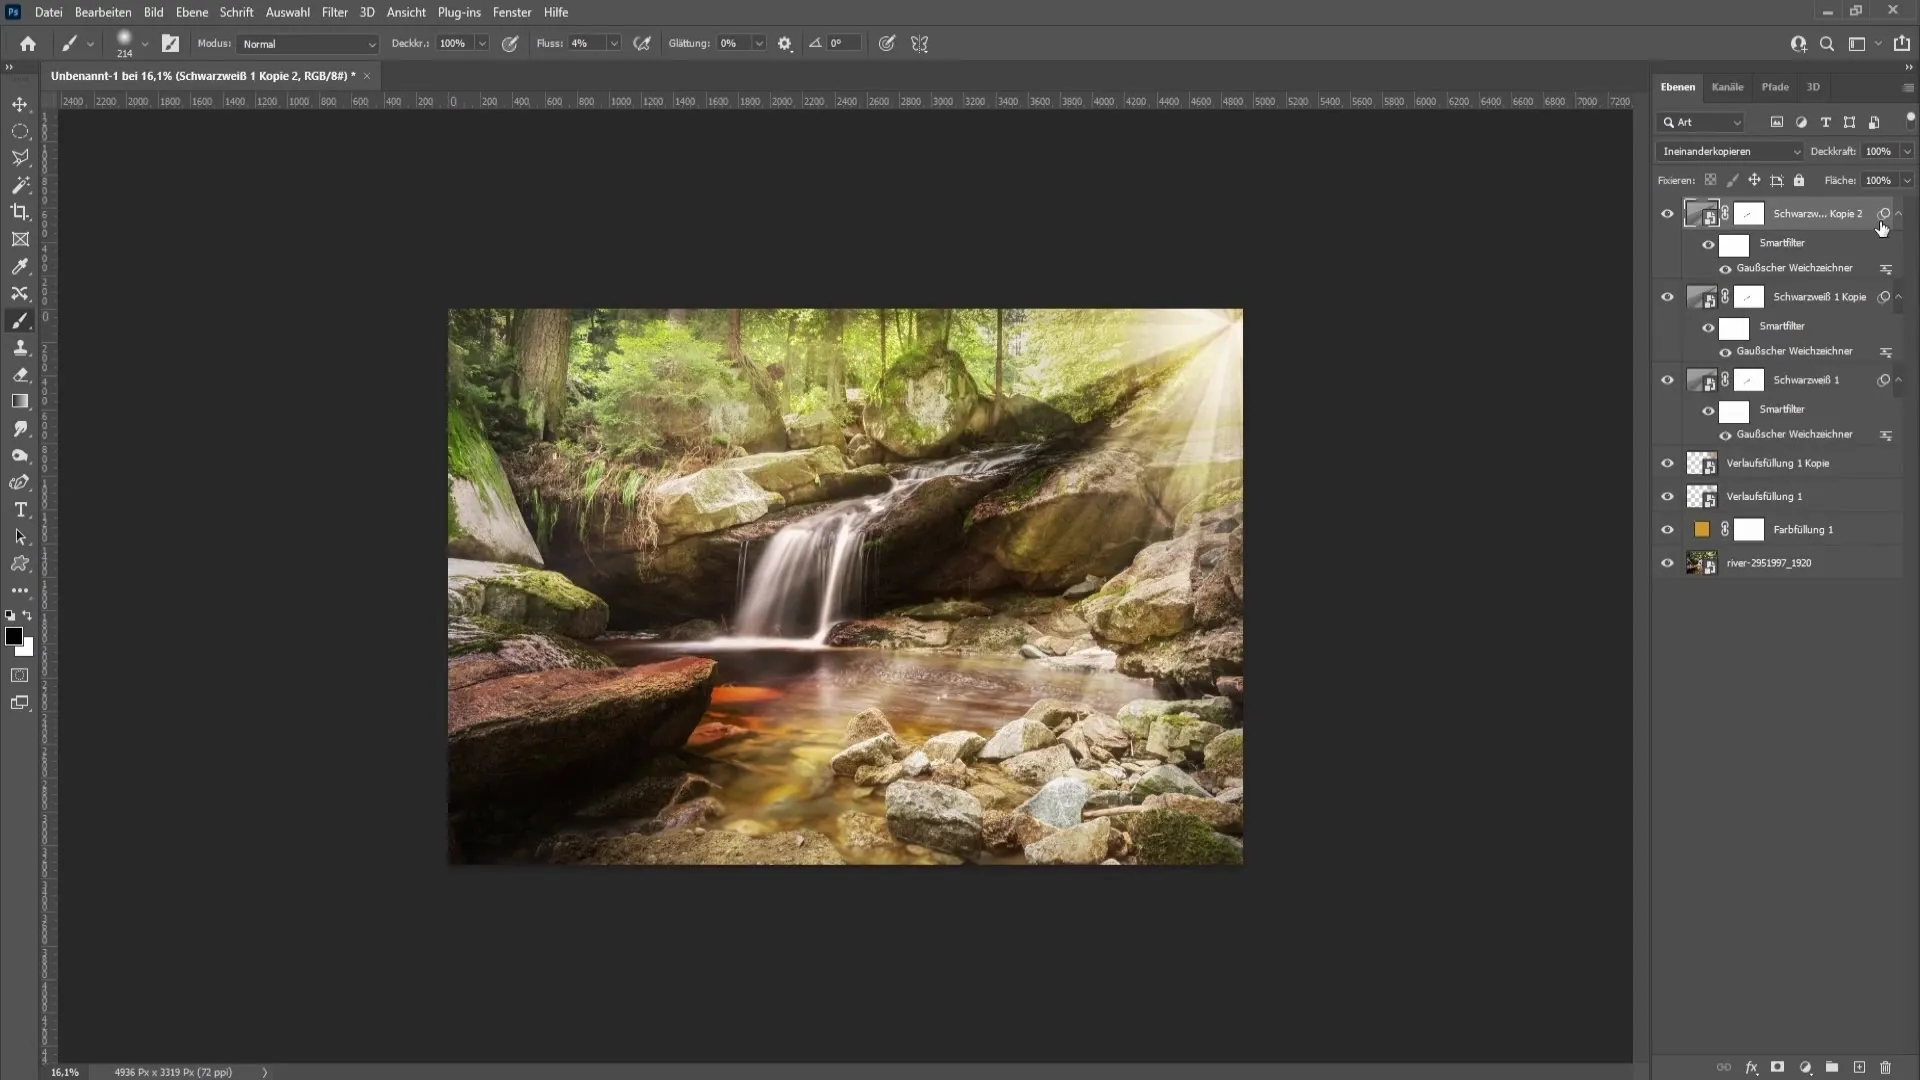Click the Ebenen tab
This screenshot has width=1920, height=1080.
pyautogui.click(x=1679, y=86)
